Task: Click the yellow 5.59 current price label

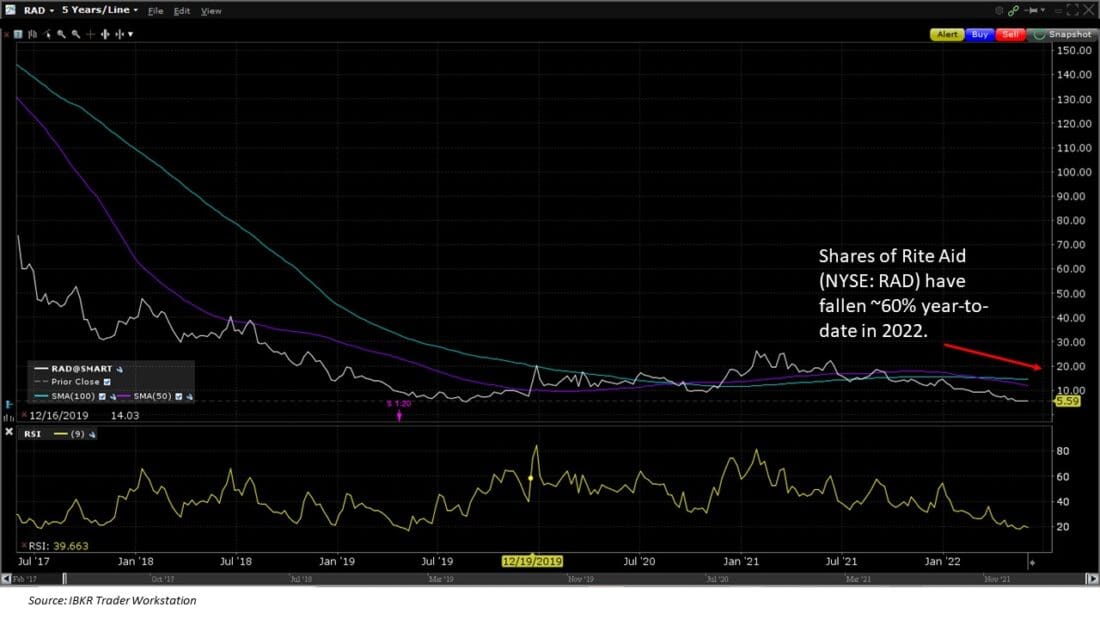Action: 1067,401
